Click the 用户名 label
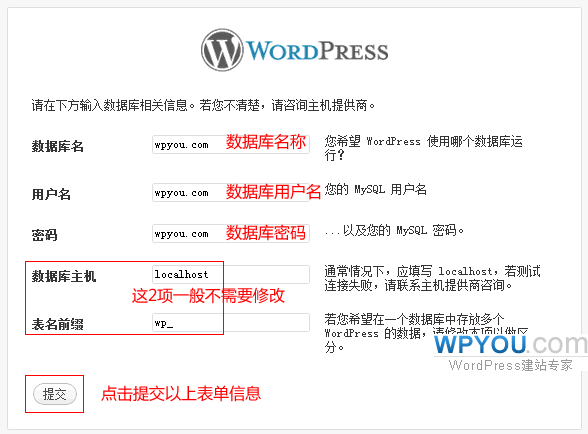 [51, 194]
